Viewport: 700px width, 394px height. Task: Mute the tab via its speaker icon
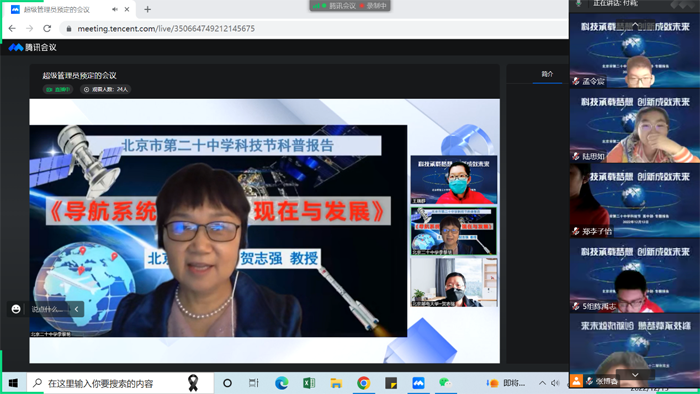click(x=115, y=9)
